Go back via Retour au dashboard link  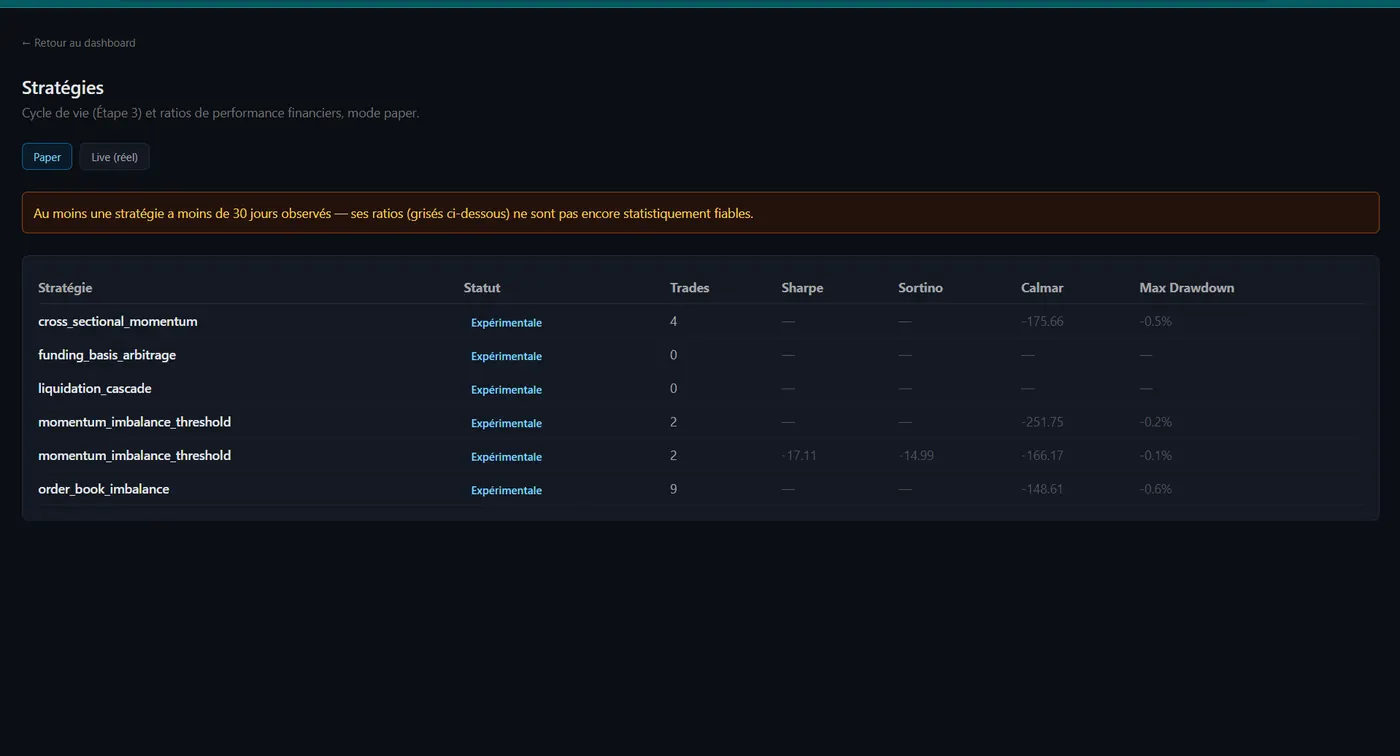[79, 43]
